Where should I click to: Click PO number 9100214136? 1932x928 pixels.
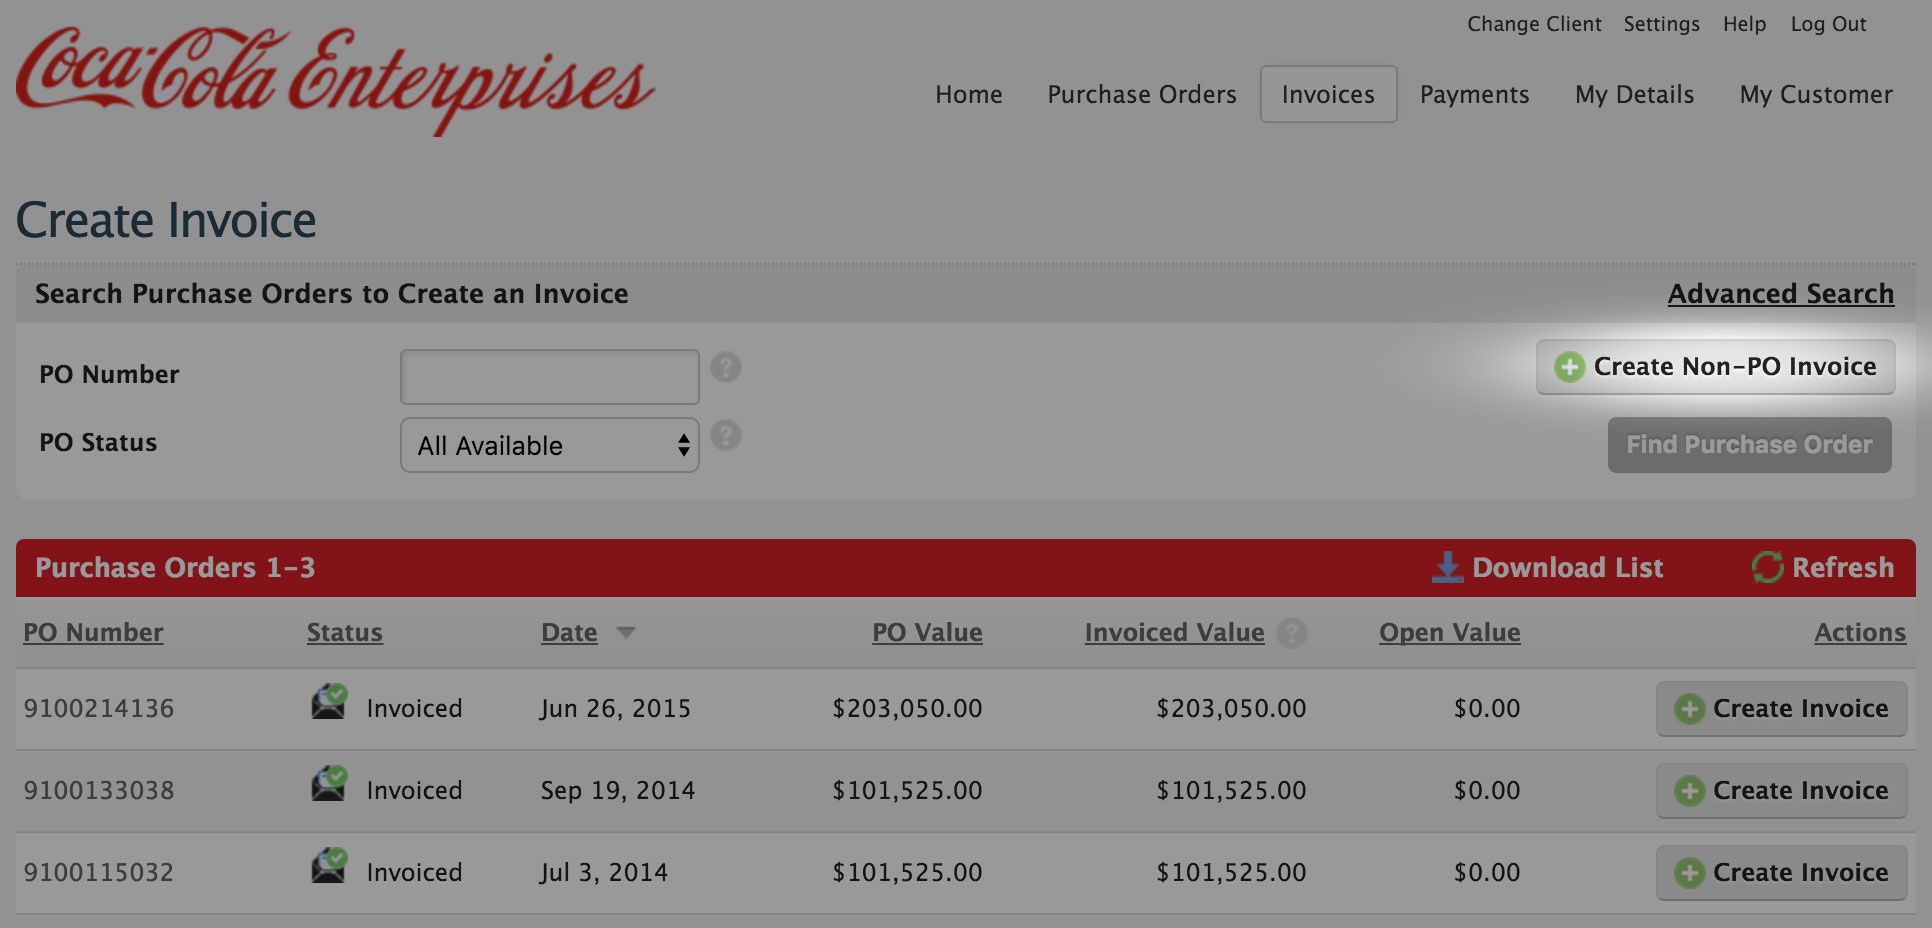(x=99, y=708)
